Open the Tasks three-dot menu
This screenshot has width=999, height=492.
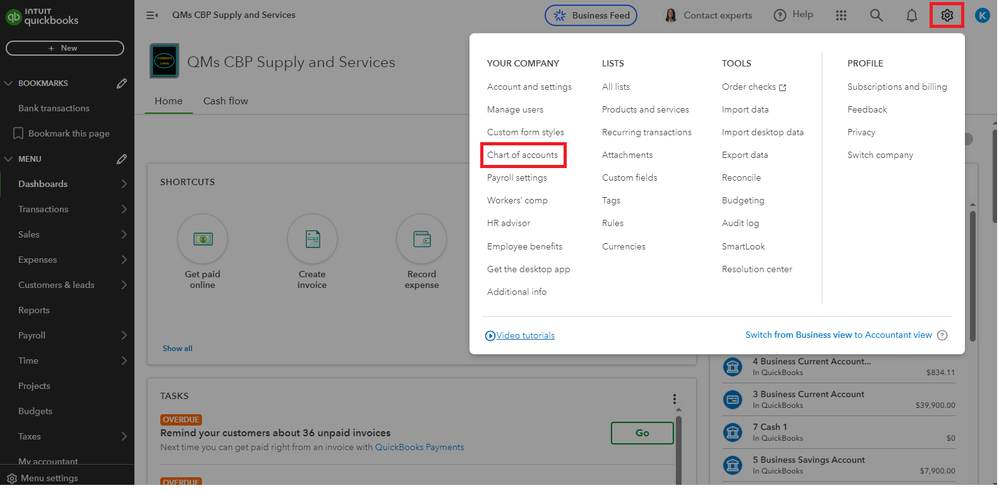674,399
